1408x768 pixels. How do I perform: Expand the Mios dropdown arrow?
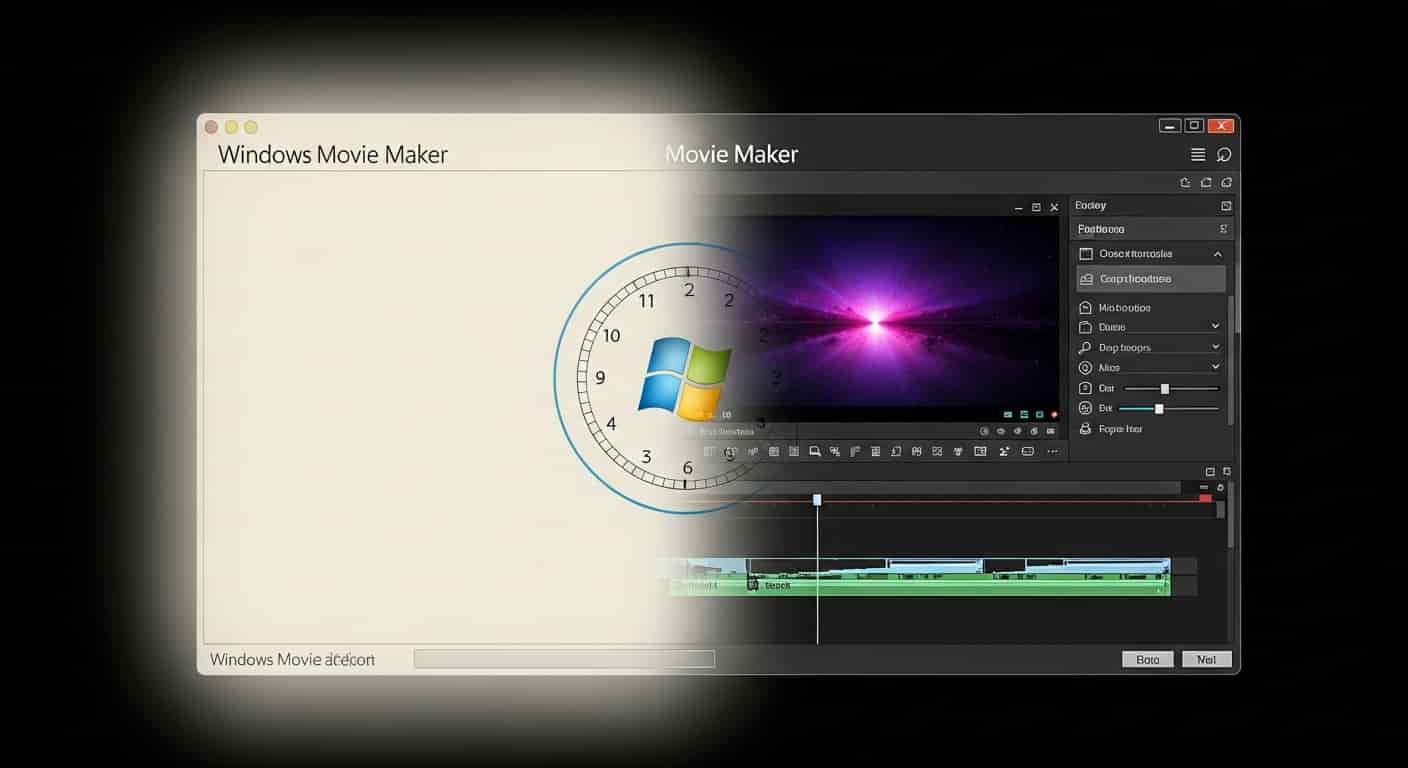pyautogui.click(x=1215, y=367)
